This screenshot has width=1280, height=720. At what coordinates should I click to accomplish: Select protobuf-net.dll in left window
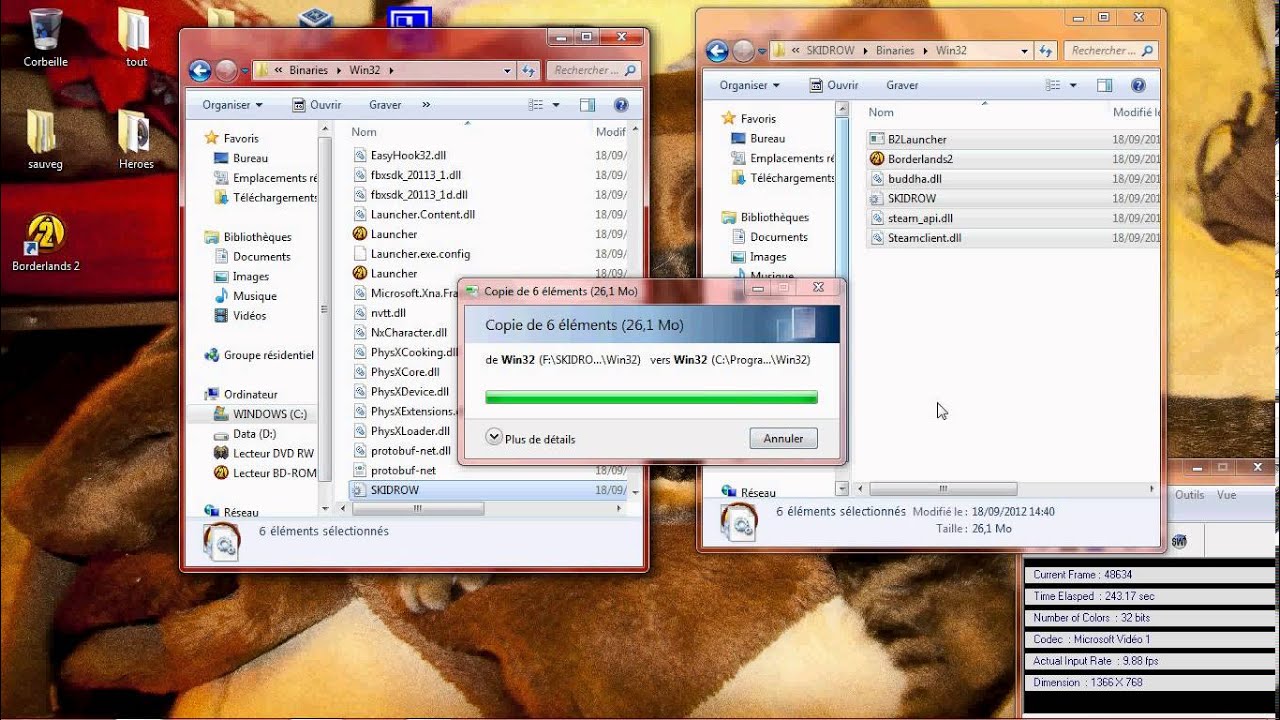(410, 451)
